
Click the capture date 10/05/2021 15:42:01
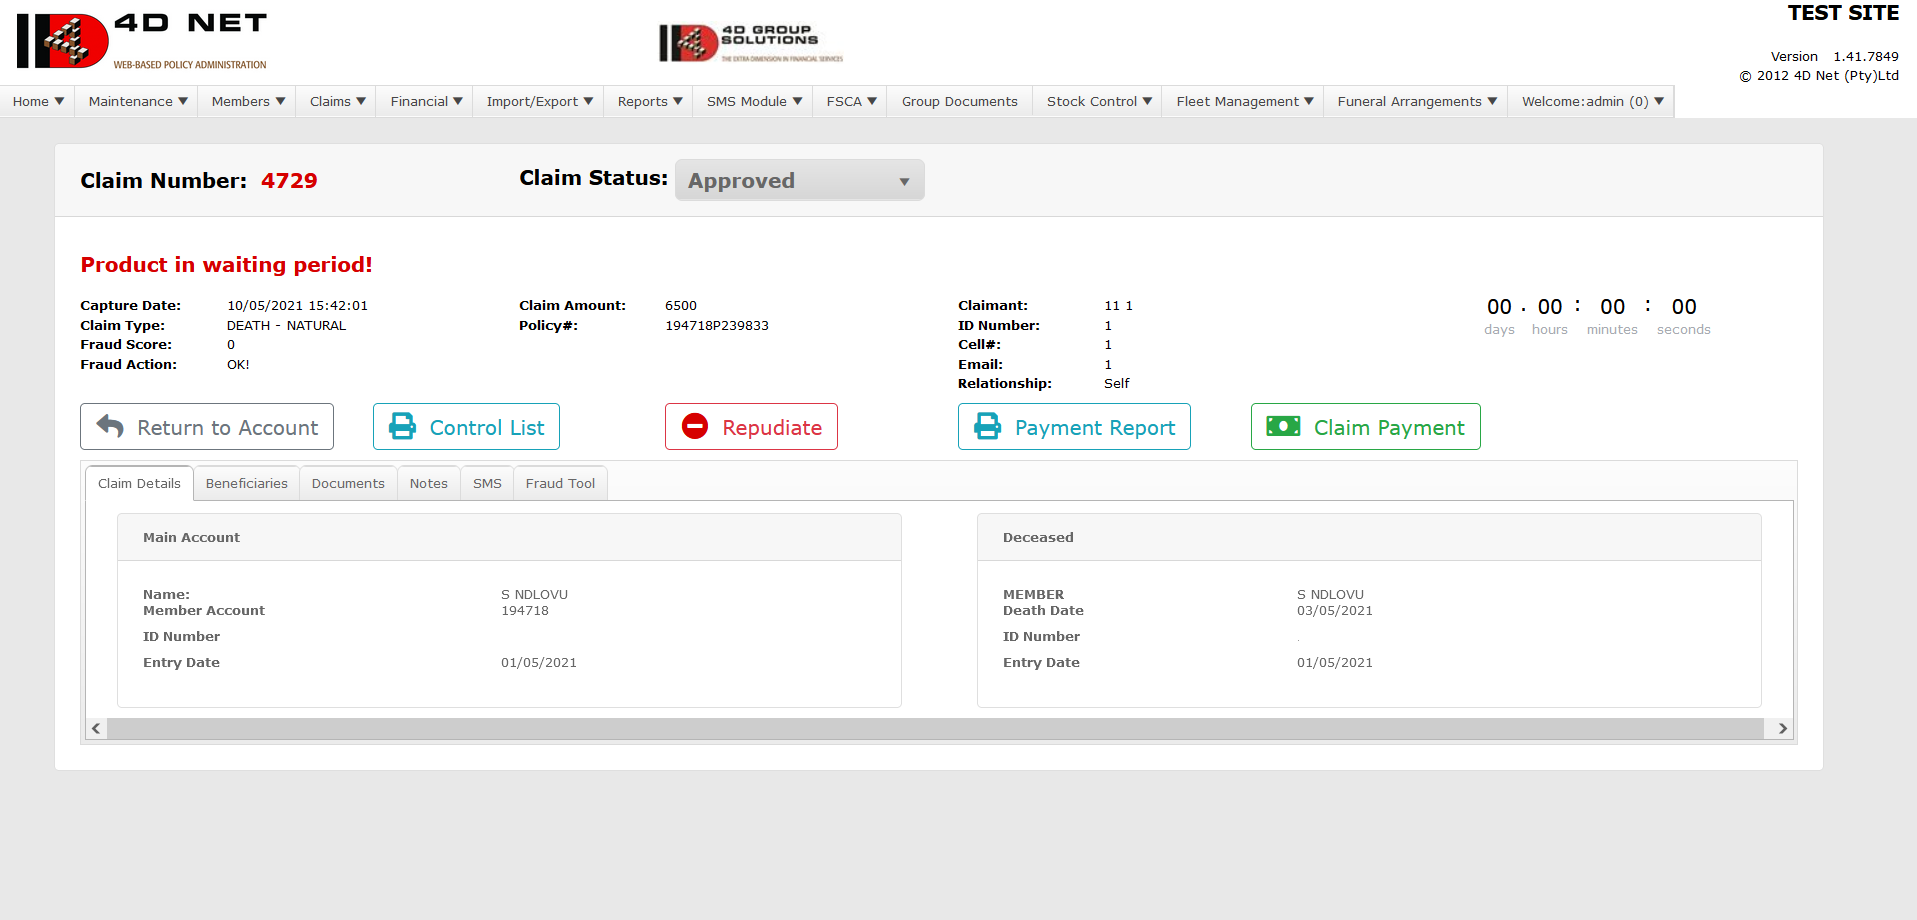click(297, 306)
